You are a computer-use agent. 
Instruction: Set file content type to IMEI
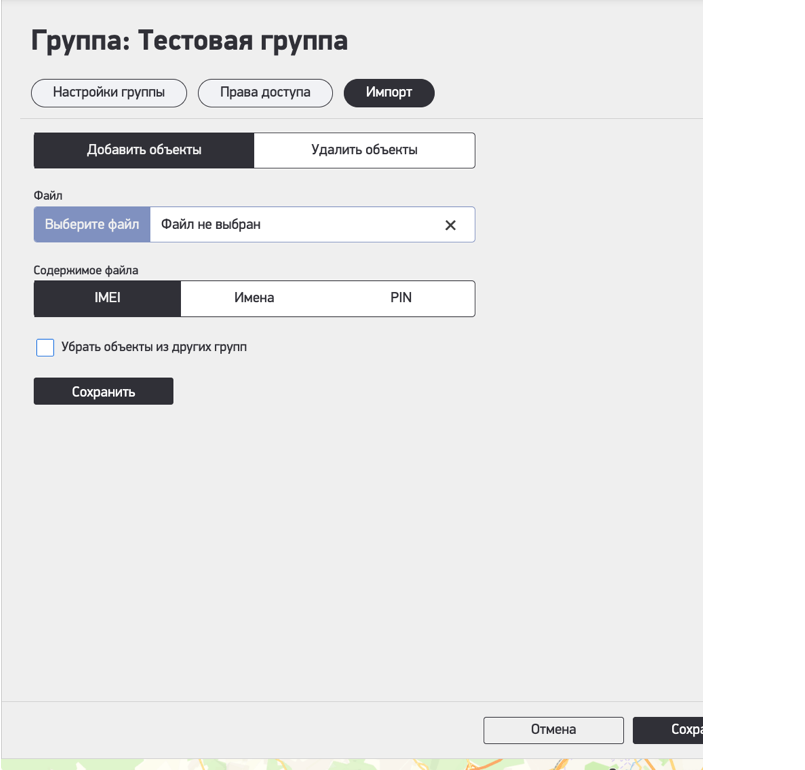[x=107, y=299]
